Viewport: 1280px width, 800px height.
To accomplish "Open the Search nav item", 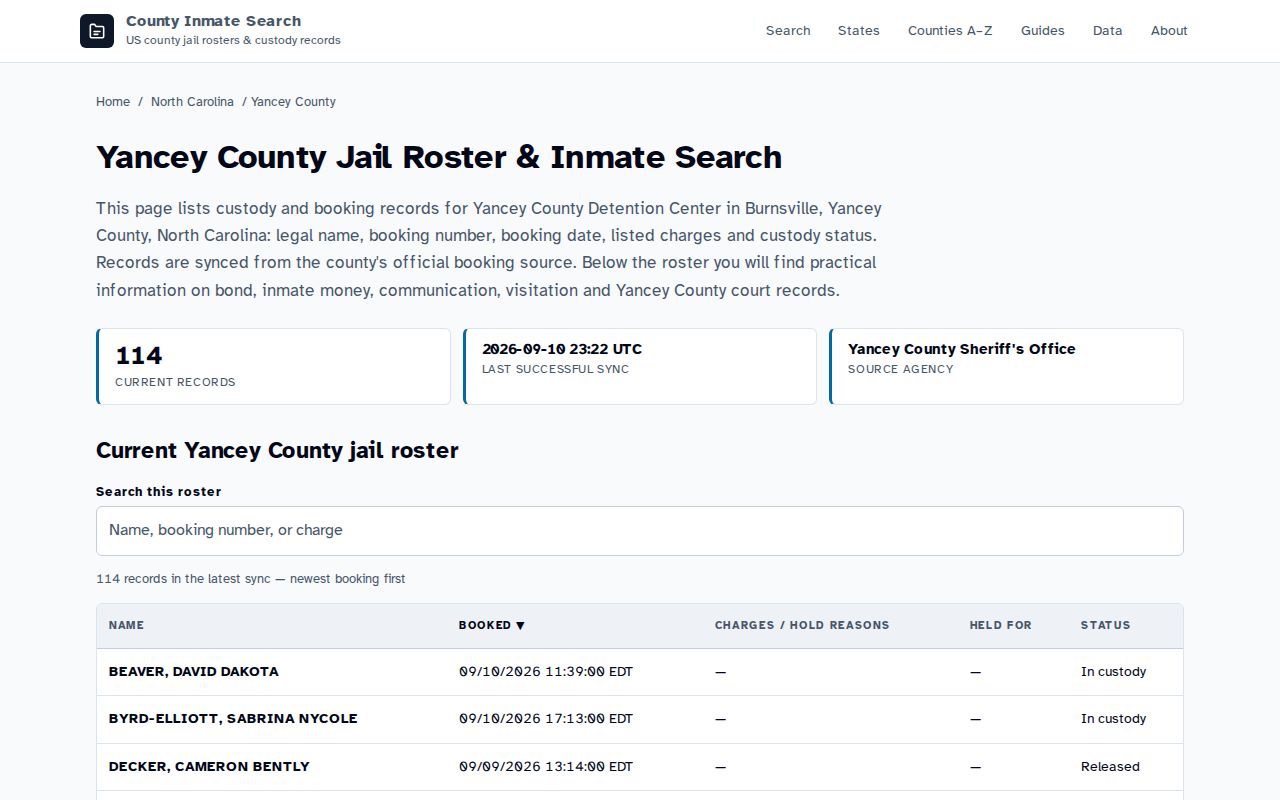I will coord(788,31).
